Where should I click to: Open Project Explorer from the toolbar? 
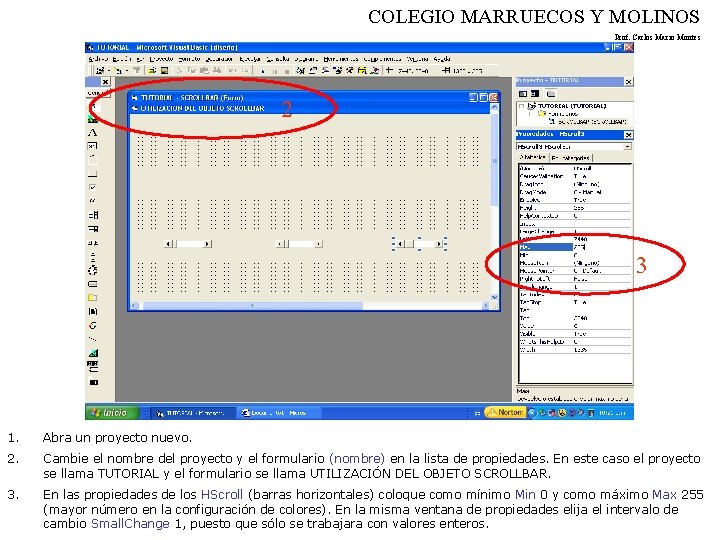pos(300,70)
